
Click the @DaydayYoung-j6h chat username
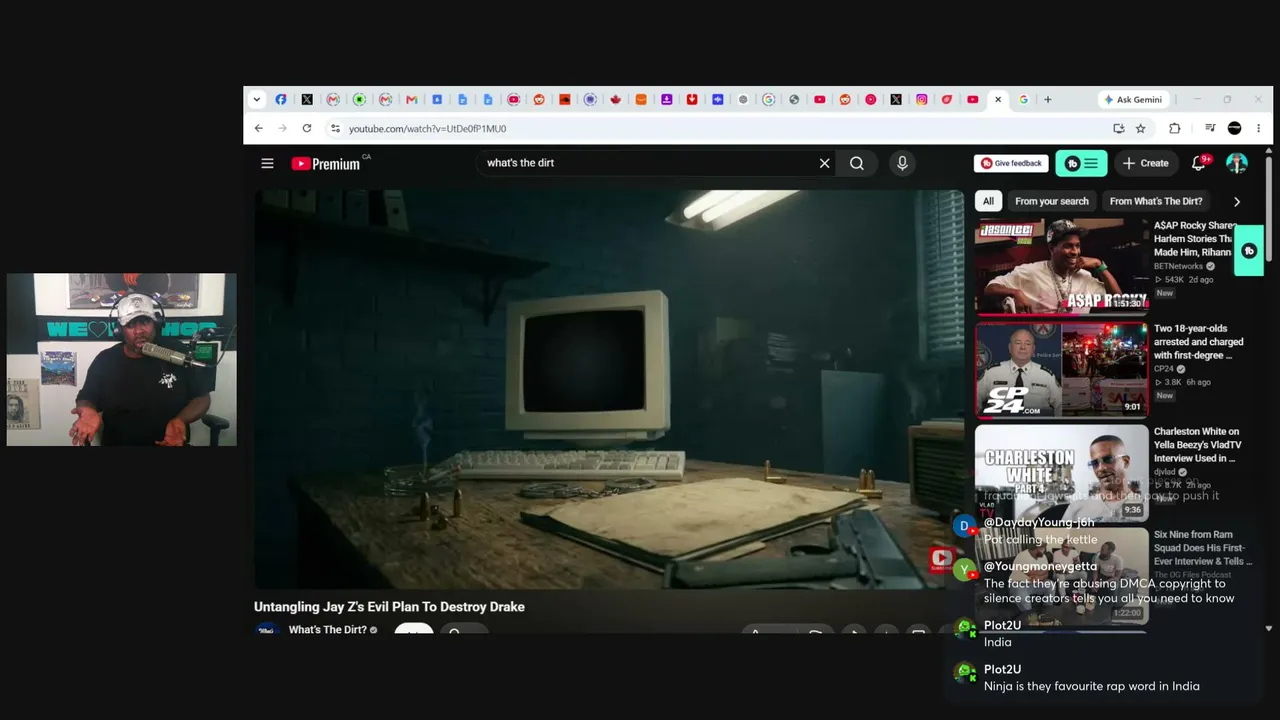[x=1039, y=522]
